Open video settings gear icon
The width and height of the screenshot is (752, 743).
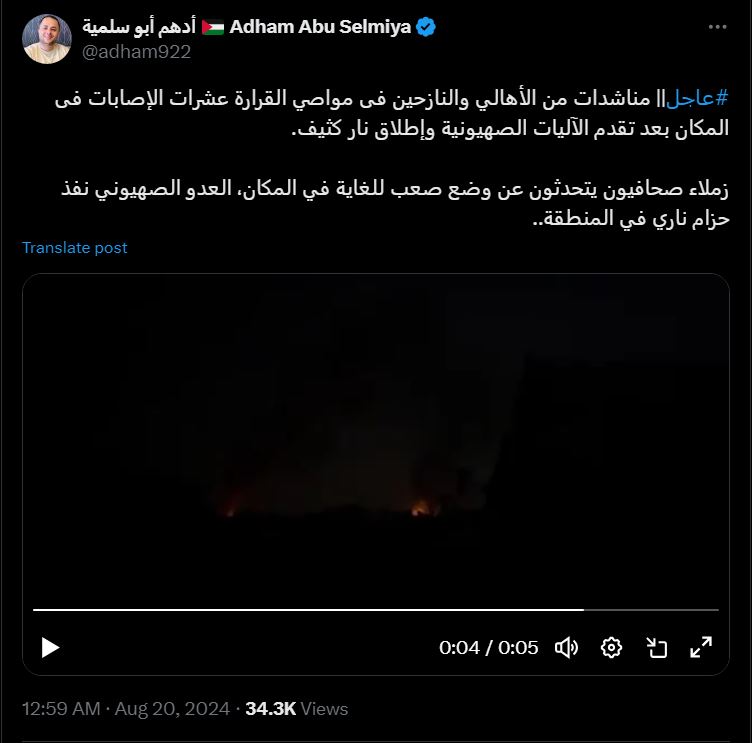611,648
